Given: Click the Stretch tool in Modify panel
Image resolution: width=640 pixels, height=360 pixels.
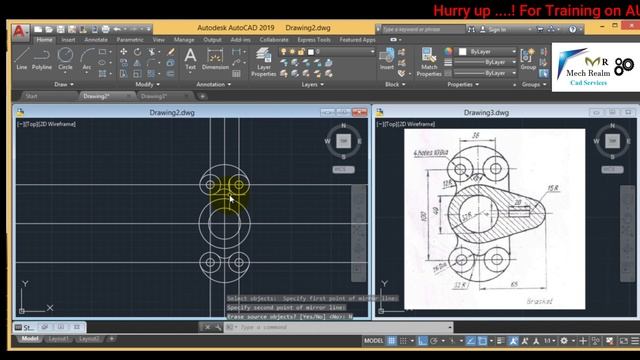Looking at the screenshot, I should click(123, 74).
